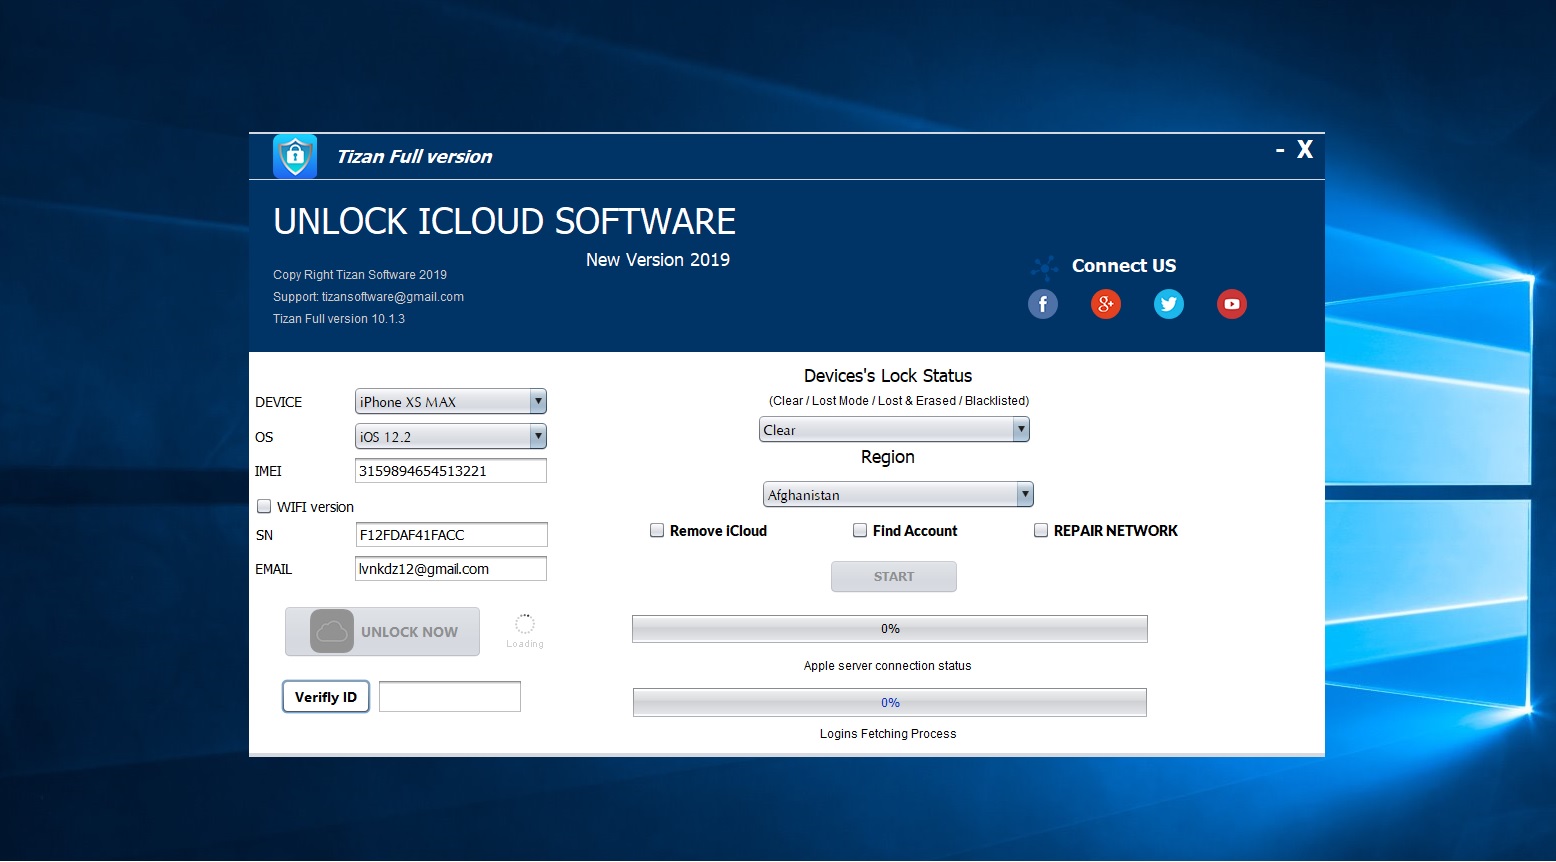Click the UNLOCK NOW button
Screen dimensions: 1556x862
tap(382, 631)
